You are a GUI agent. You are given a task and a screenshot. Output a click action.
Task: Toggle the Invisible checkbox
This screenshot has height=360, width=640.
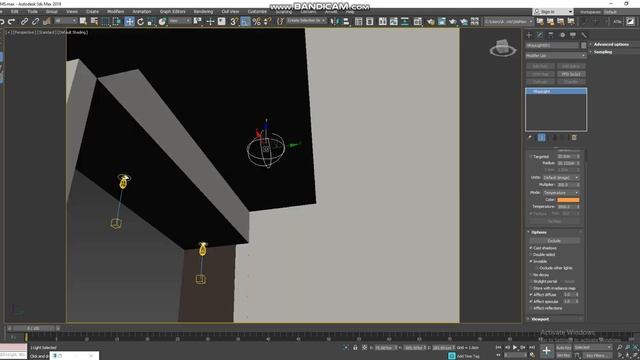pos(531,261)
